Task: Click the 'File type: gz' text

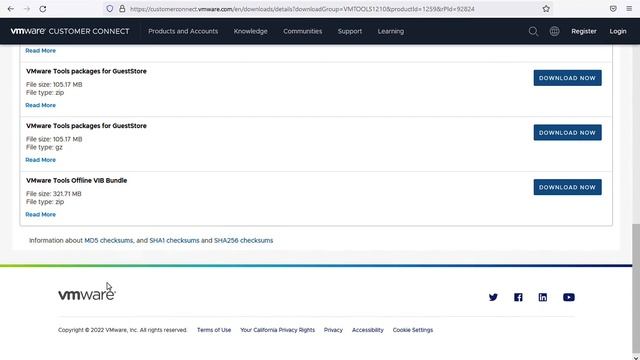Action: coord(44,147)
